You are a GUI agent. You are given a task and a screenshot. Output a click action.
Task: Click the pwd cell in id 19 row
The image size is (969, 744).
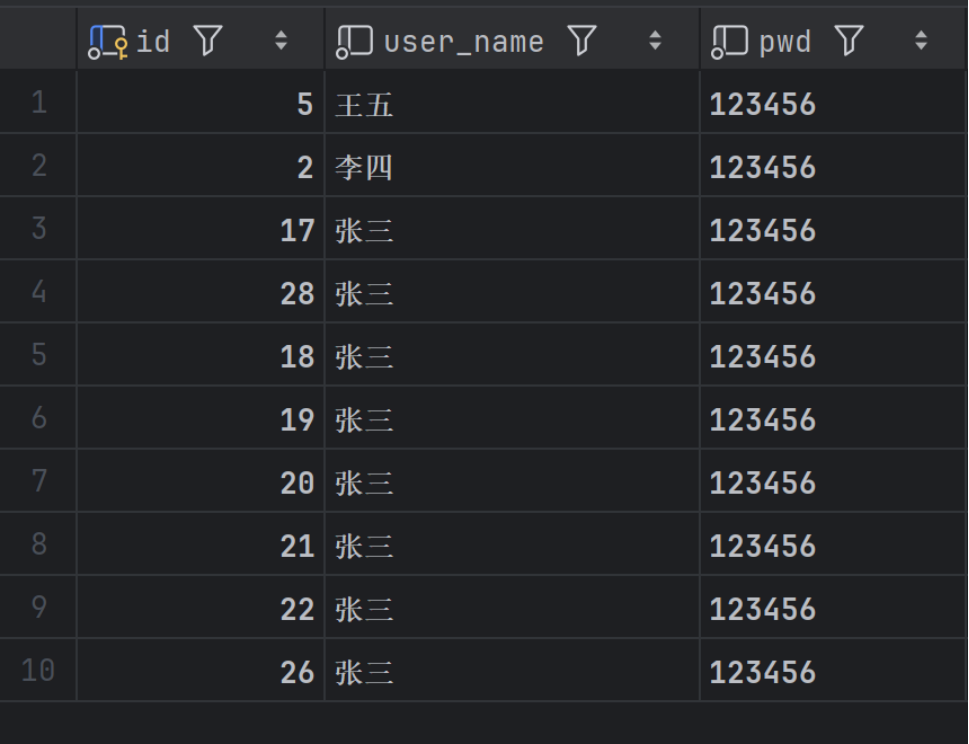click(x=834, y=418)
